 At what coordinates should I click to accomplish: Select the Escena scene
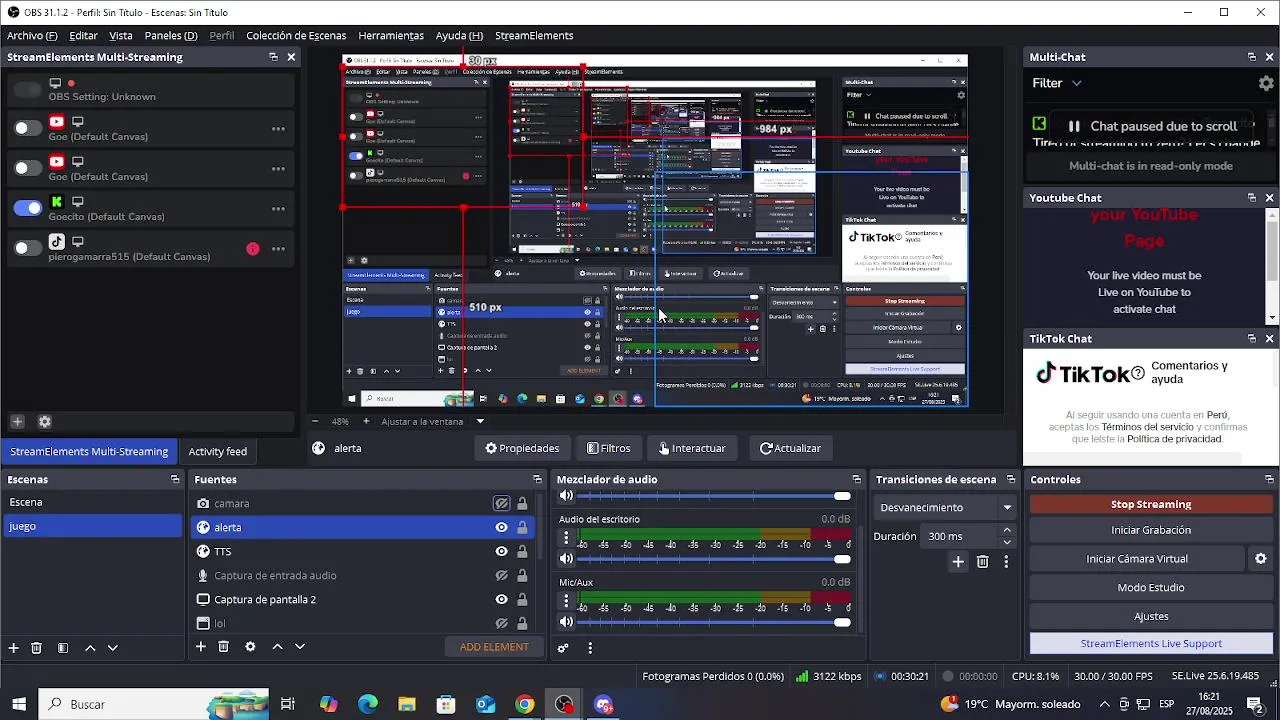point(92,503)
